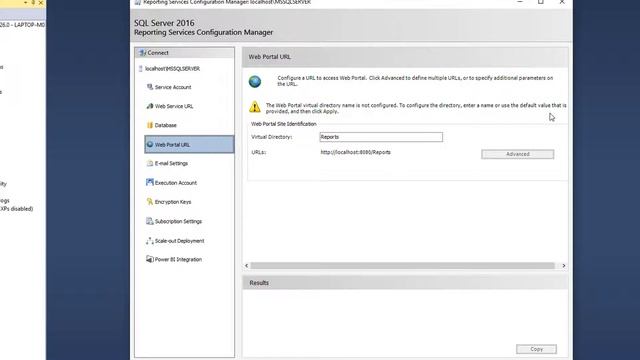Image resolution: width=640 pixels, height=360 pixels.
Task: Click the horizontal scrollbar thumb
Action: click(x=402, y=266)
